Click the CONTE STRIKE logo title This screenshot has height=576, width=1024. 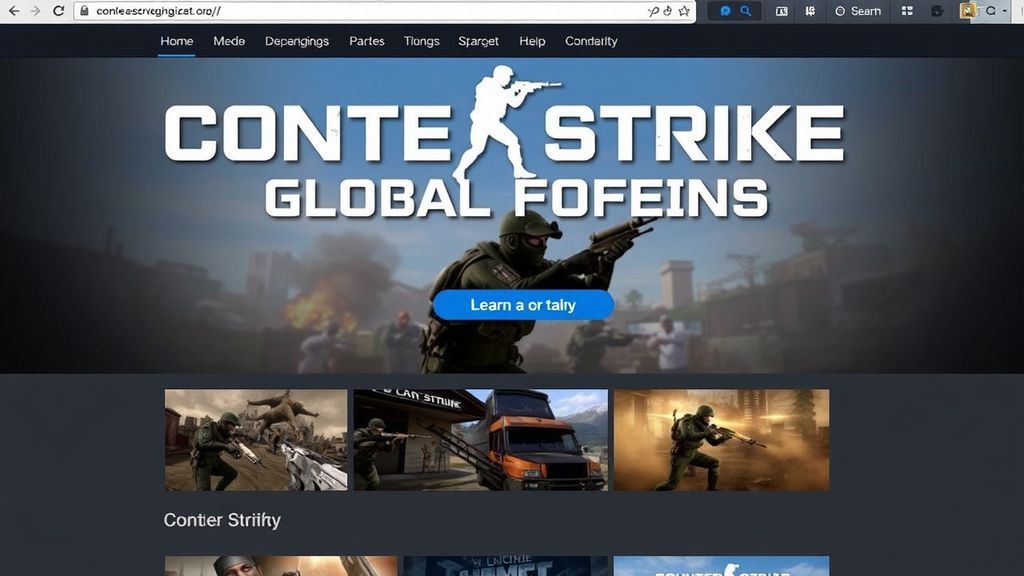click(x=504, y=131)
